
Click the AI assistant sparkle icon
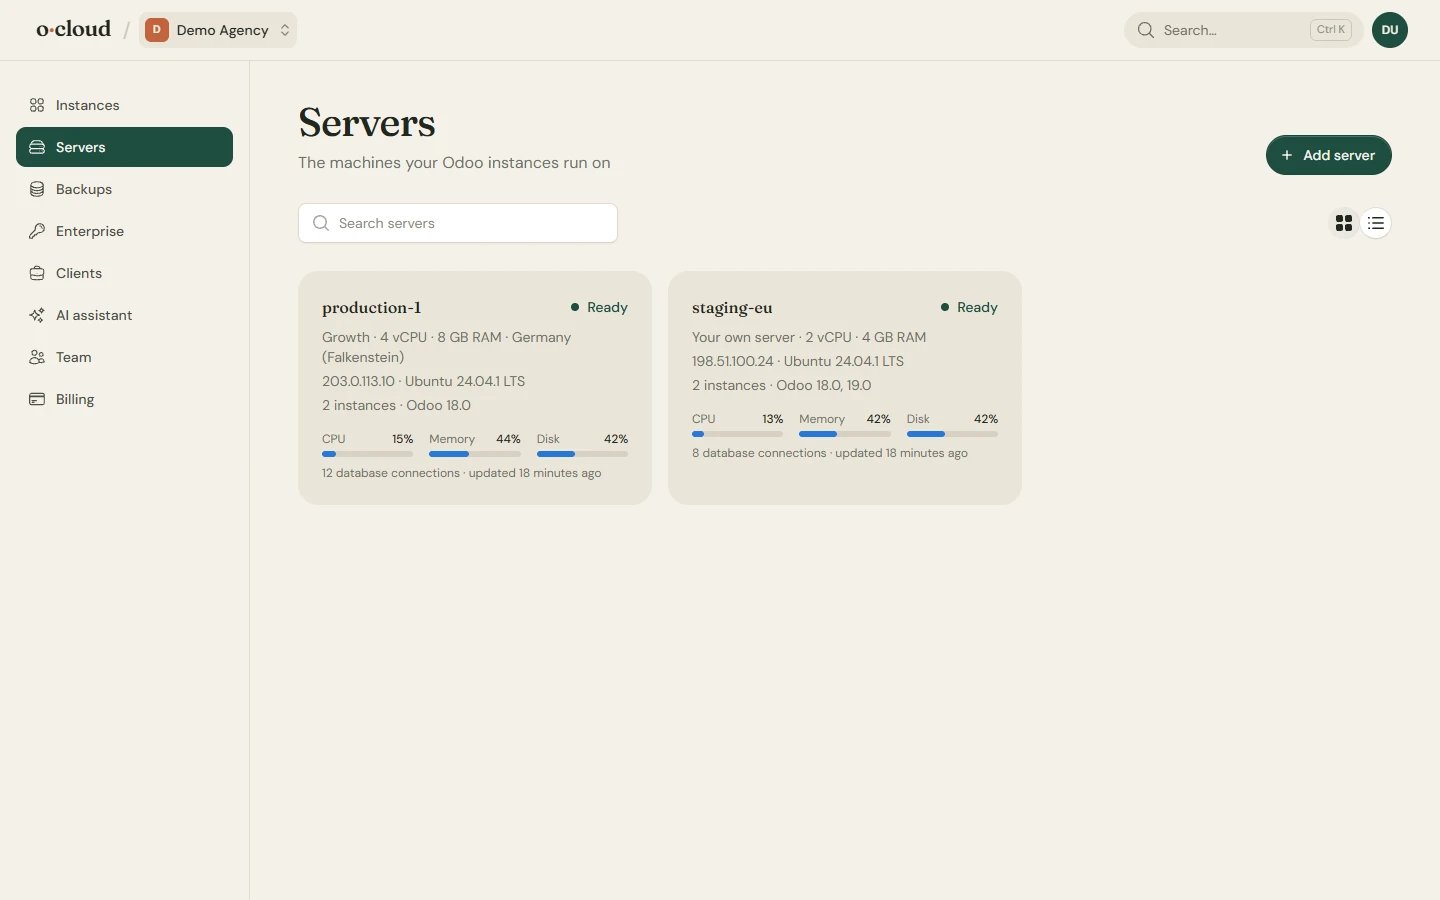click(x=37, y=315)
